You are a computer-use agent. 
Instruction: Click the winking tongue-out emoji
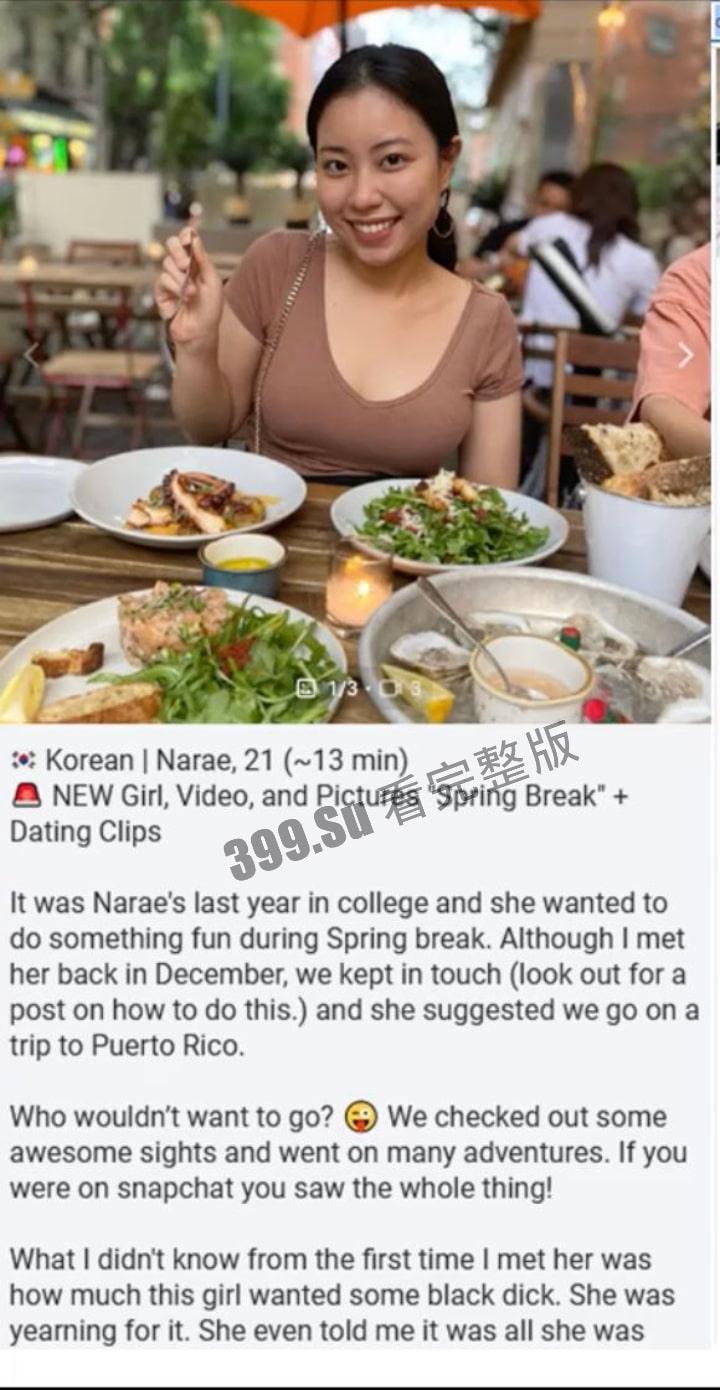click(x=360, y=1117)
